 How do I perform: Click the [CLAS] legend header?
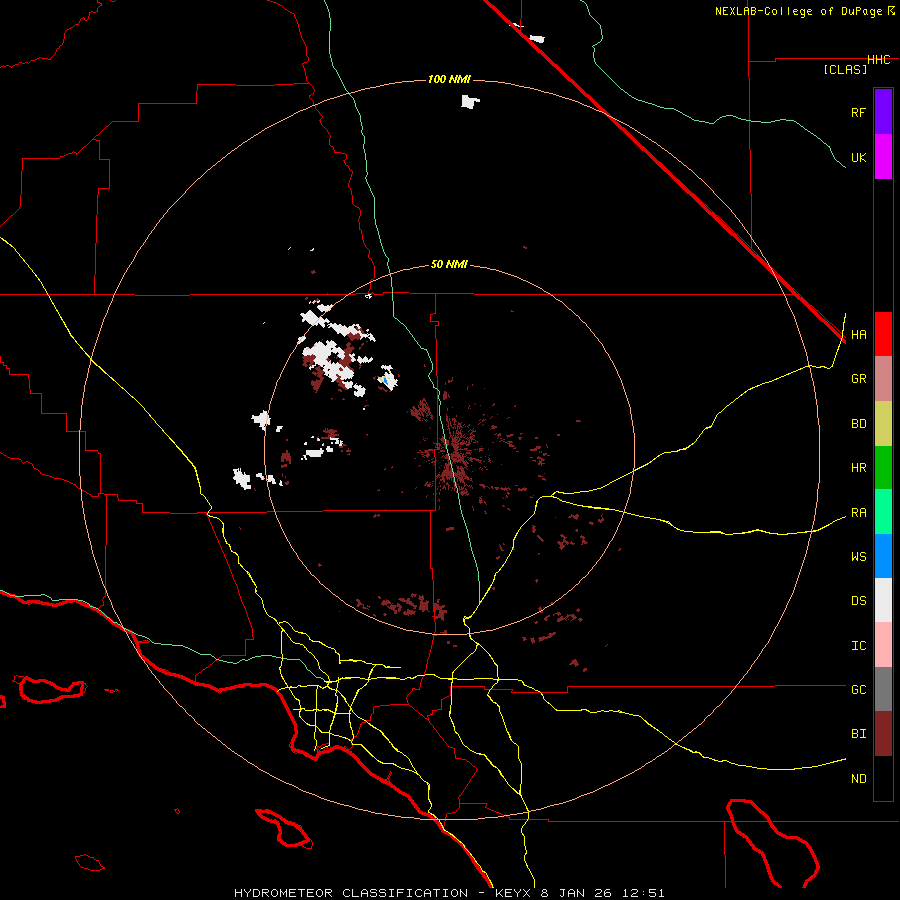[x=845, y=69]
